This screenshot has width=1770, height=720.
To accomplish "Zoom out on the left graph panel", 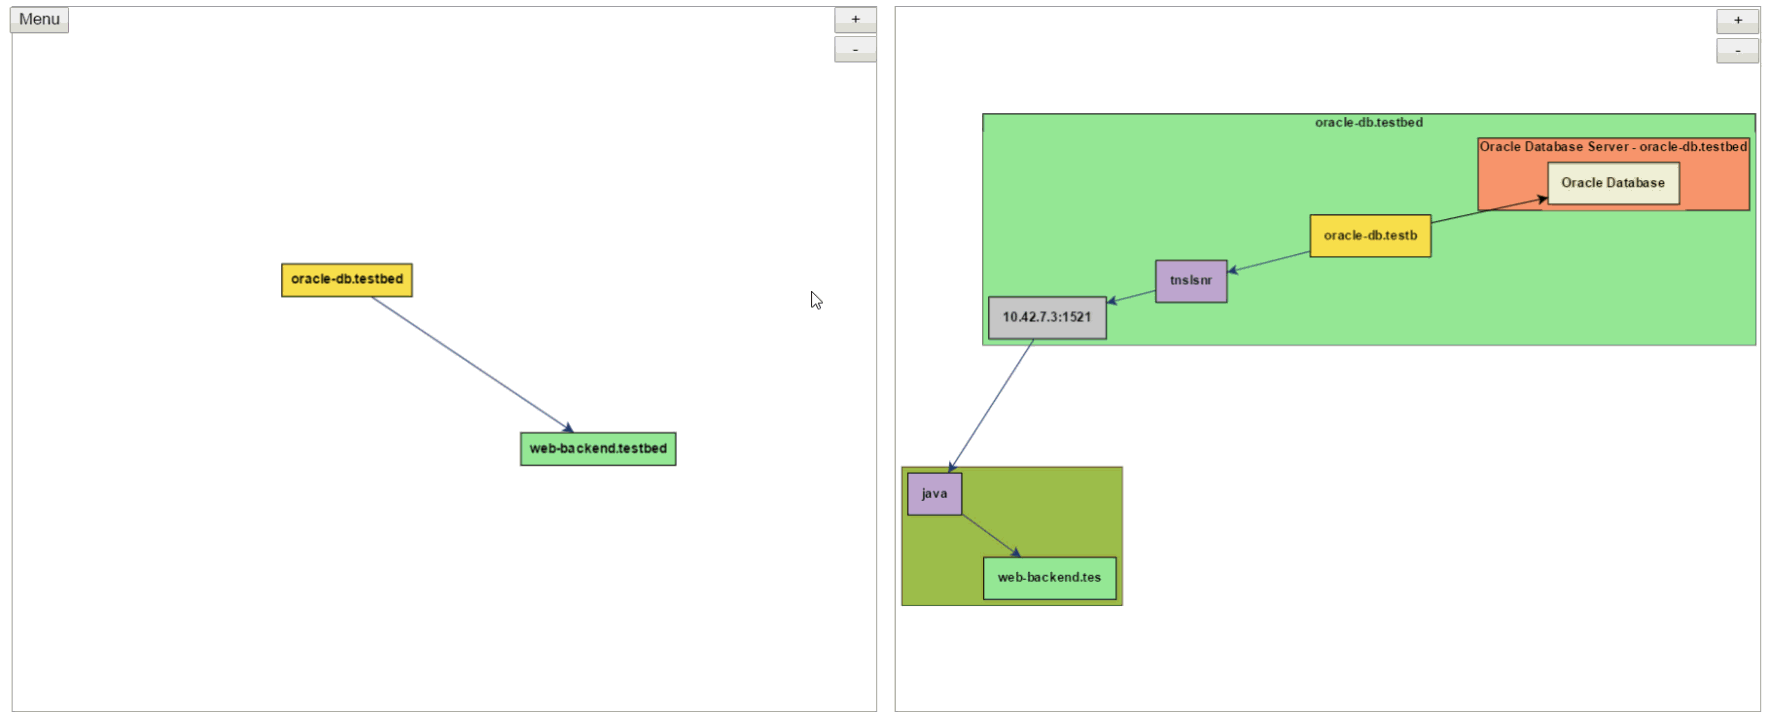I will point(855,50).
